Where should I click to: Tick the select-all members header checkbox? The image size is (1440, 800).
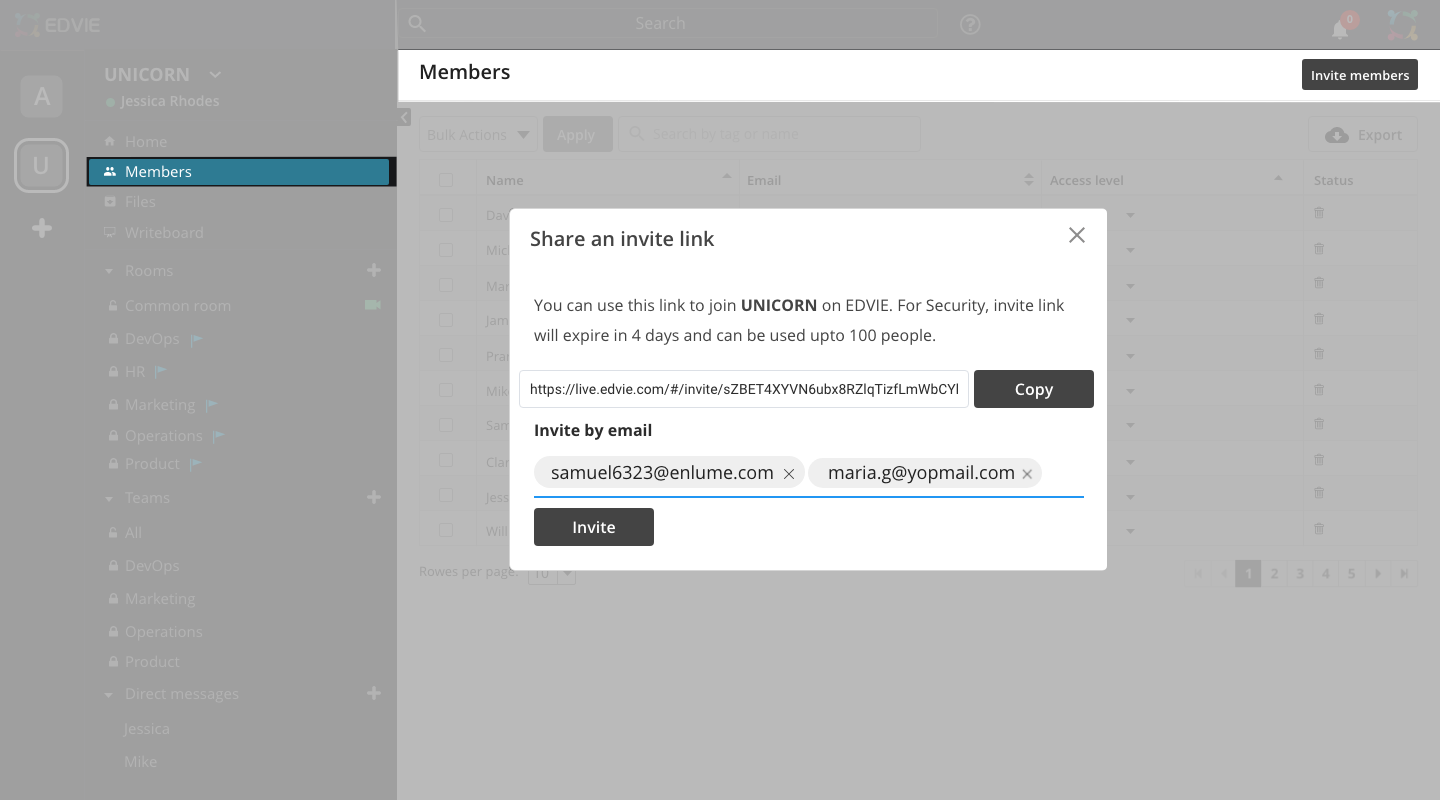pos(446,180)
